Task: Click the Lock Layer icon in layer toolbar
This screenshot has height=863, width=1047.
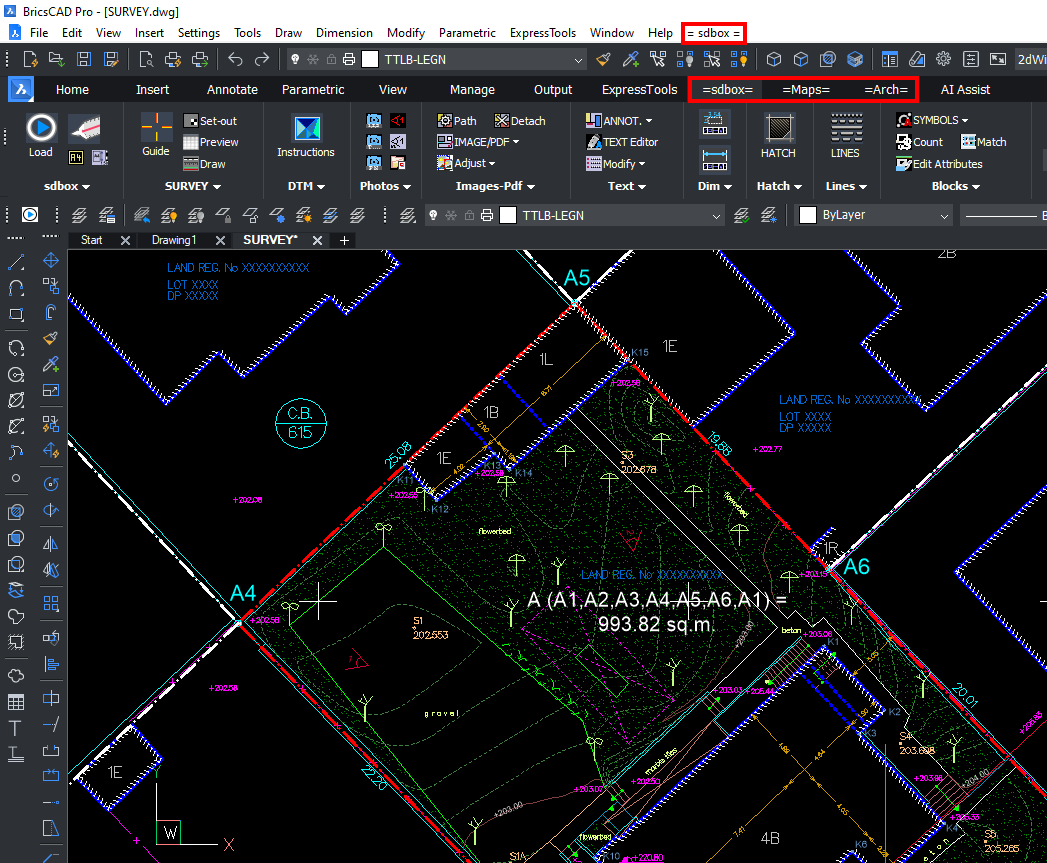Action: [223, 215]
